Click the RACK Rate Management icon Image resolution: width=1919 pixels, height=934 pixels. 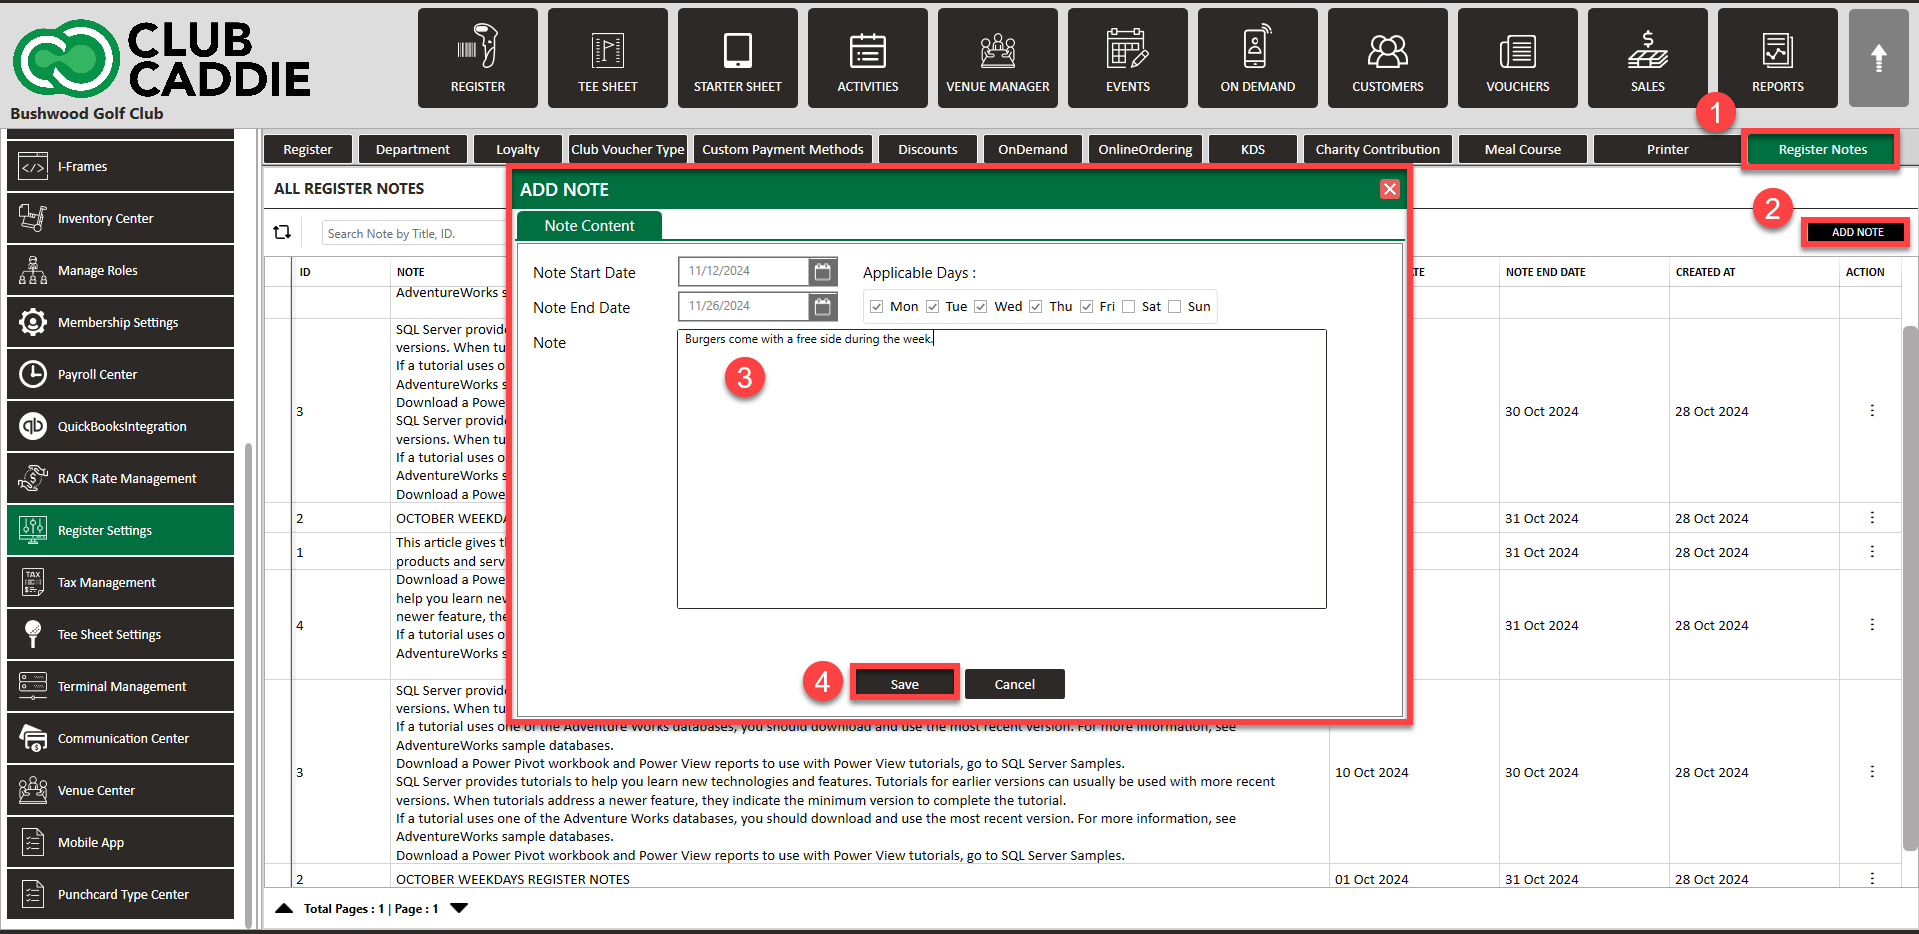pos(33,478)
